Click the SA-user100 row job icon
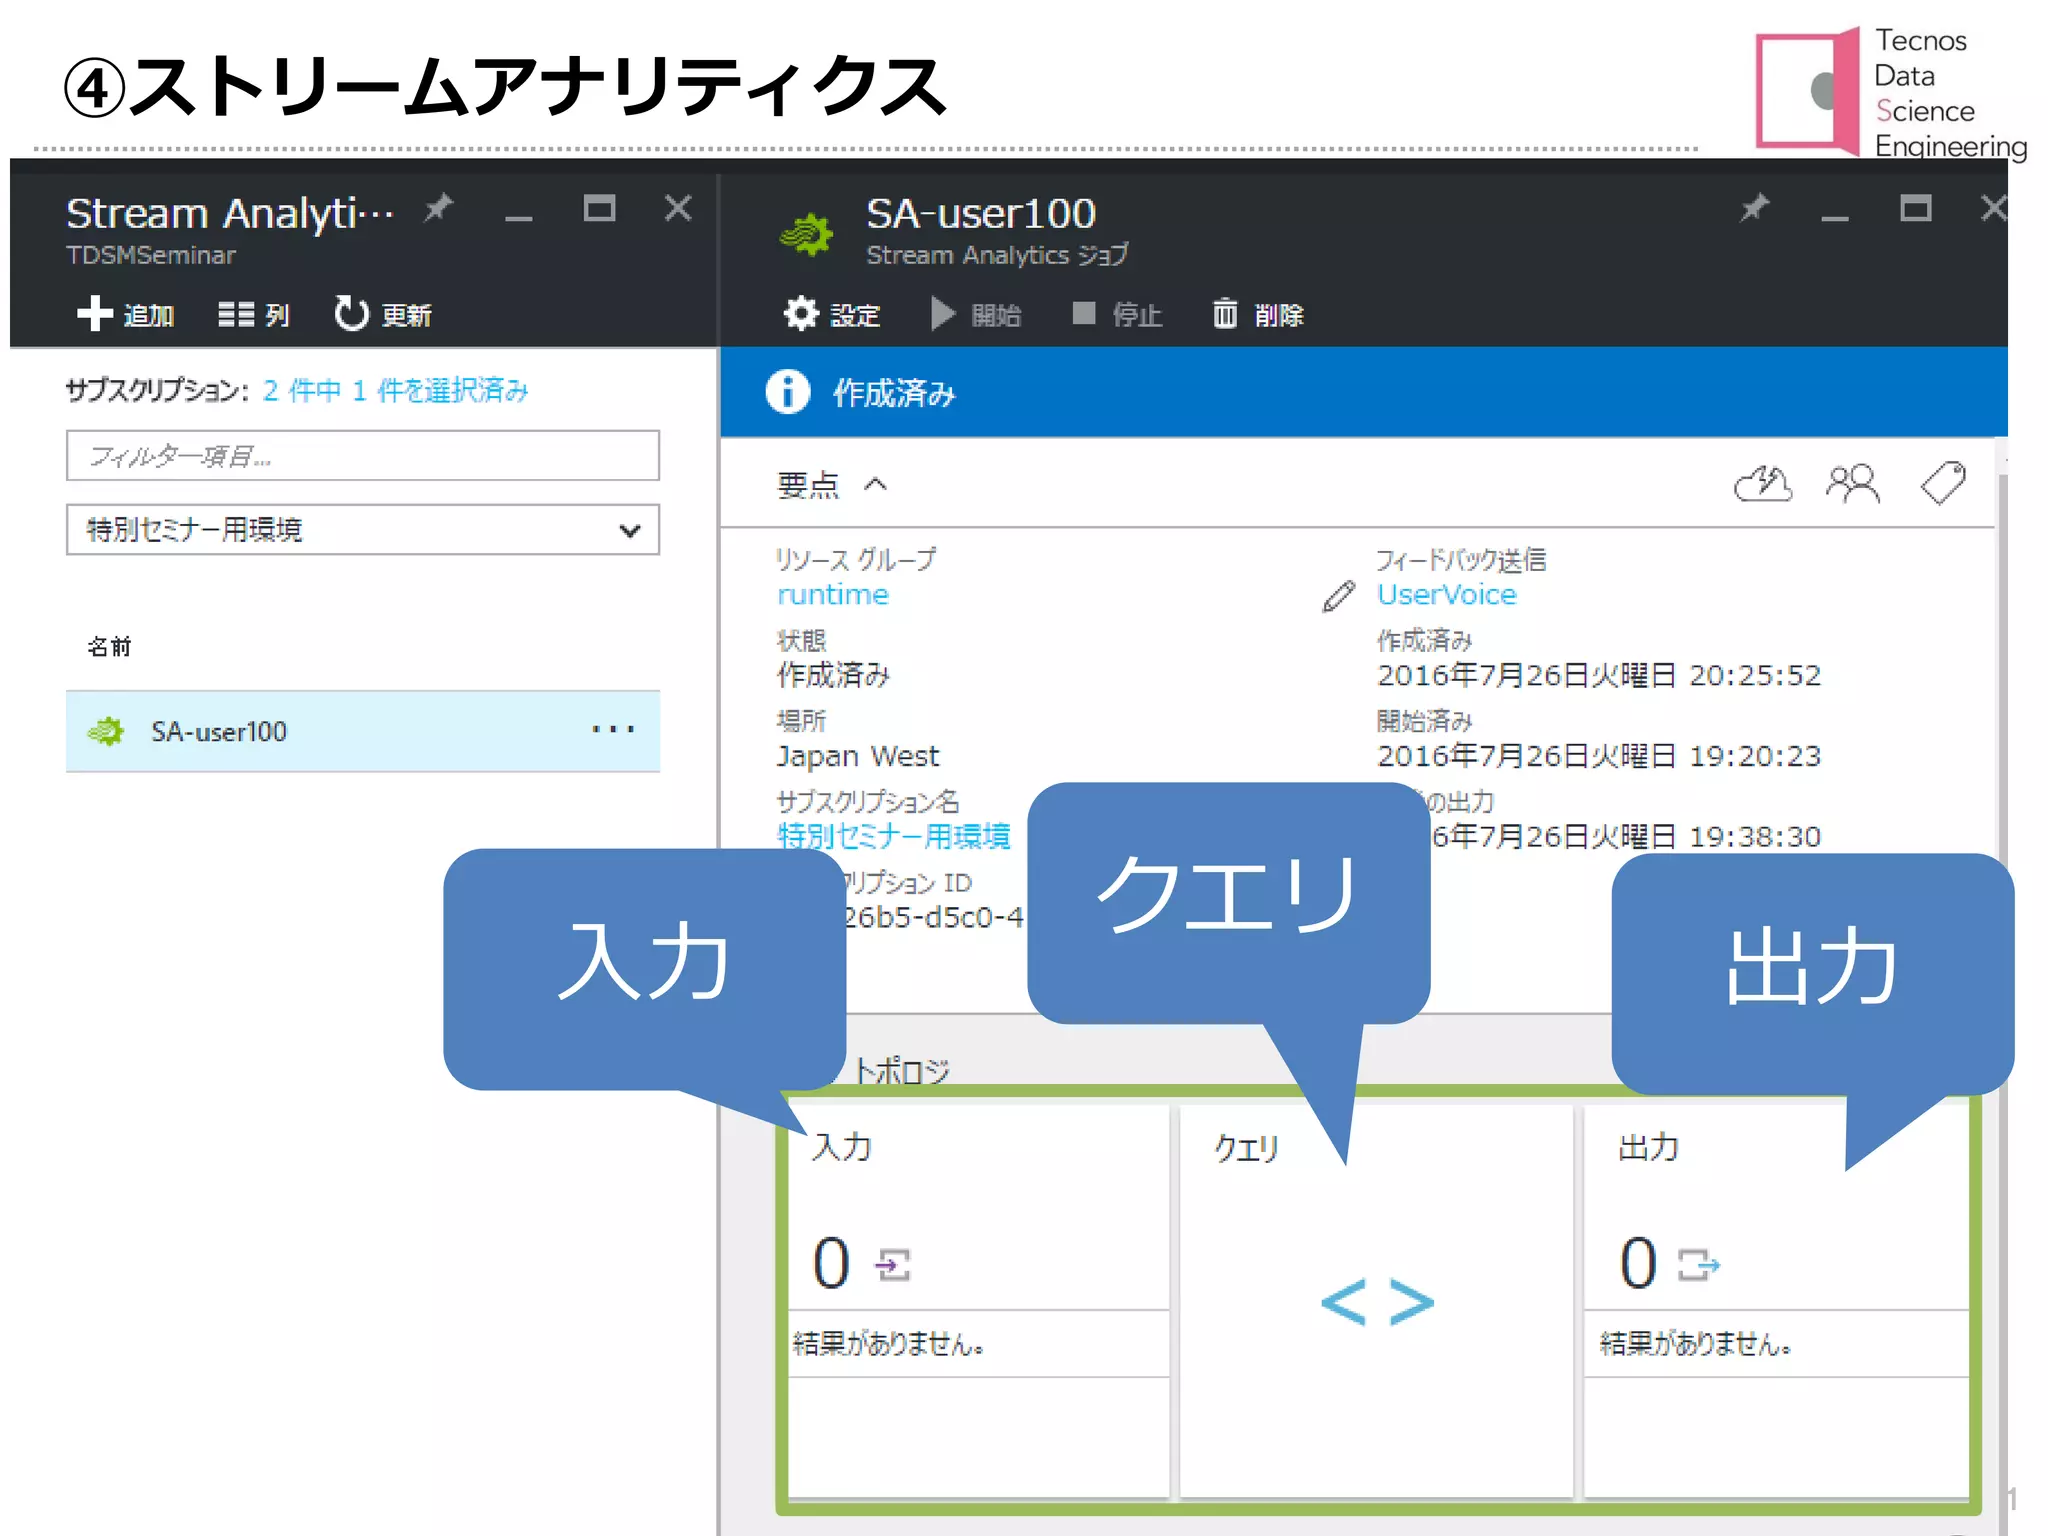The image size is (2048, 1536). [x=105, y=731]
